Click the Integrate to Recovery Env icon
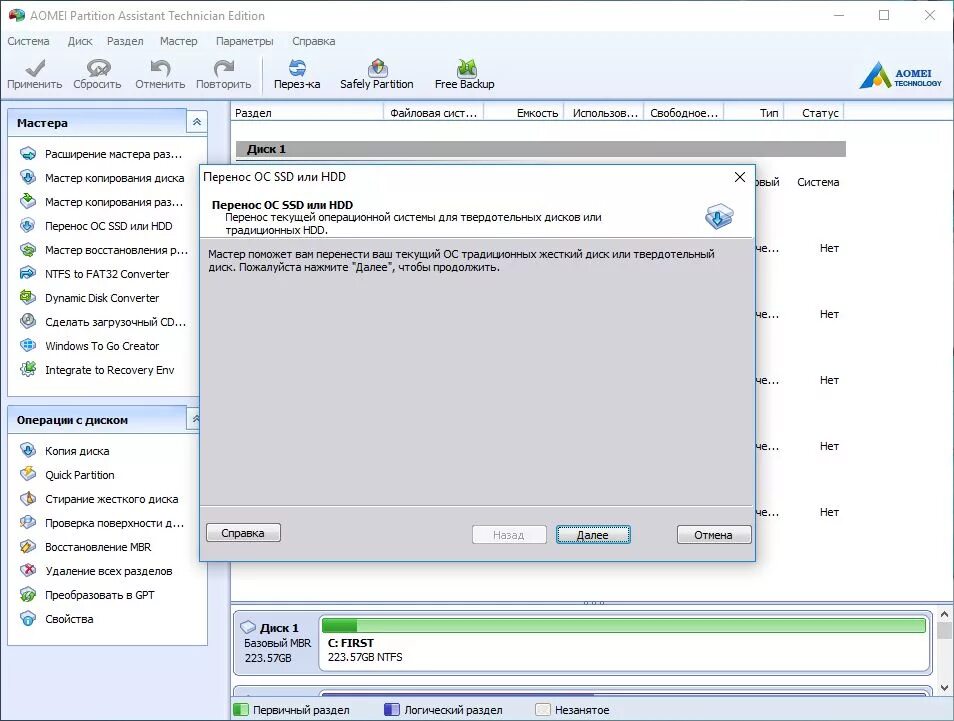 [28, 369]
